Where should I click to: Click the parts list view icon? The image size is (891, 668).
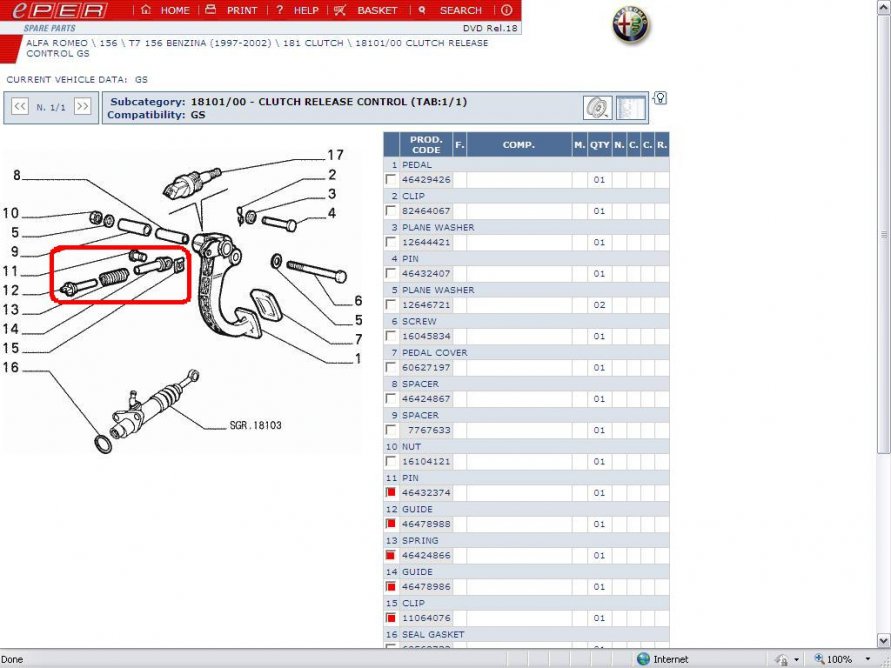click(x=630, y=107)
